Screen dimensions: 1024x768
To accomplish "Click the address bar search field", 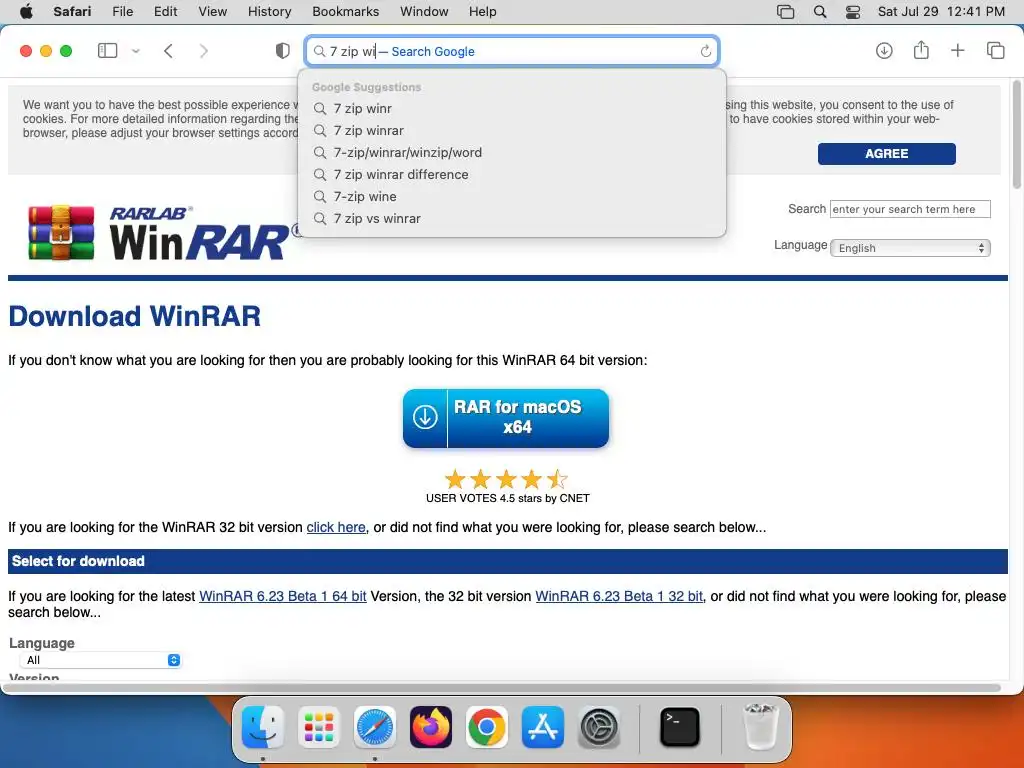I will [512, 51].
